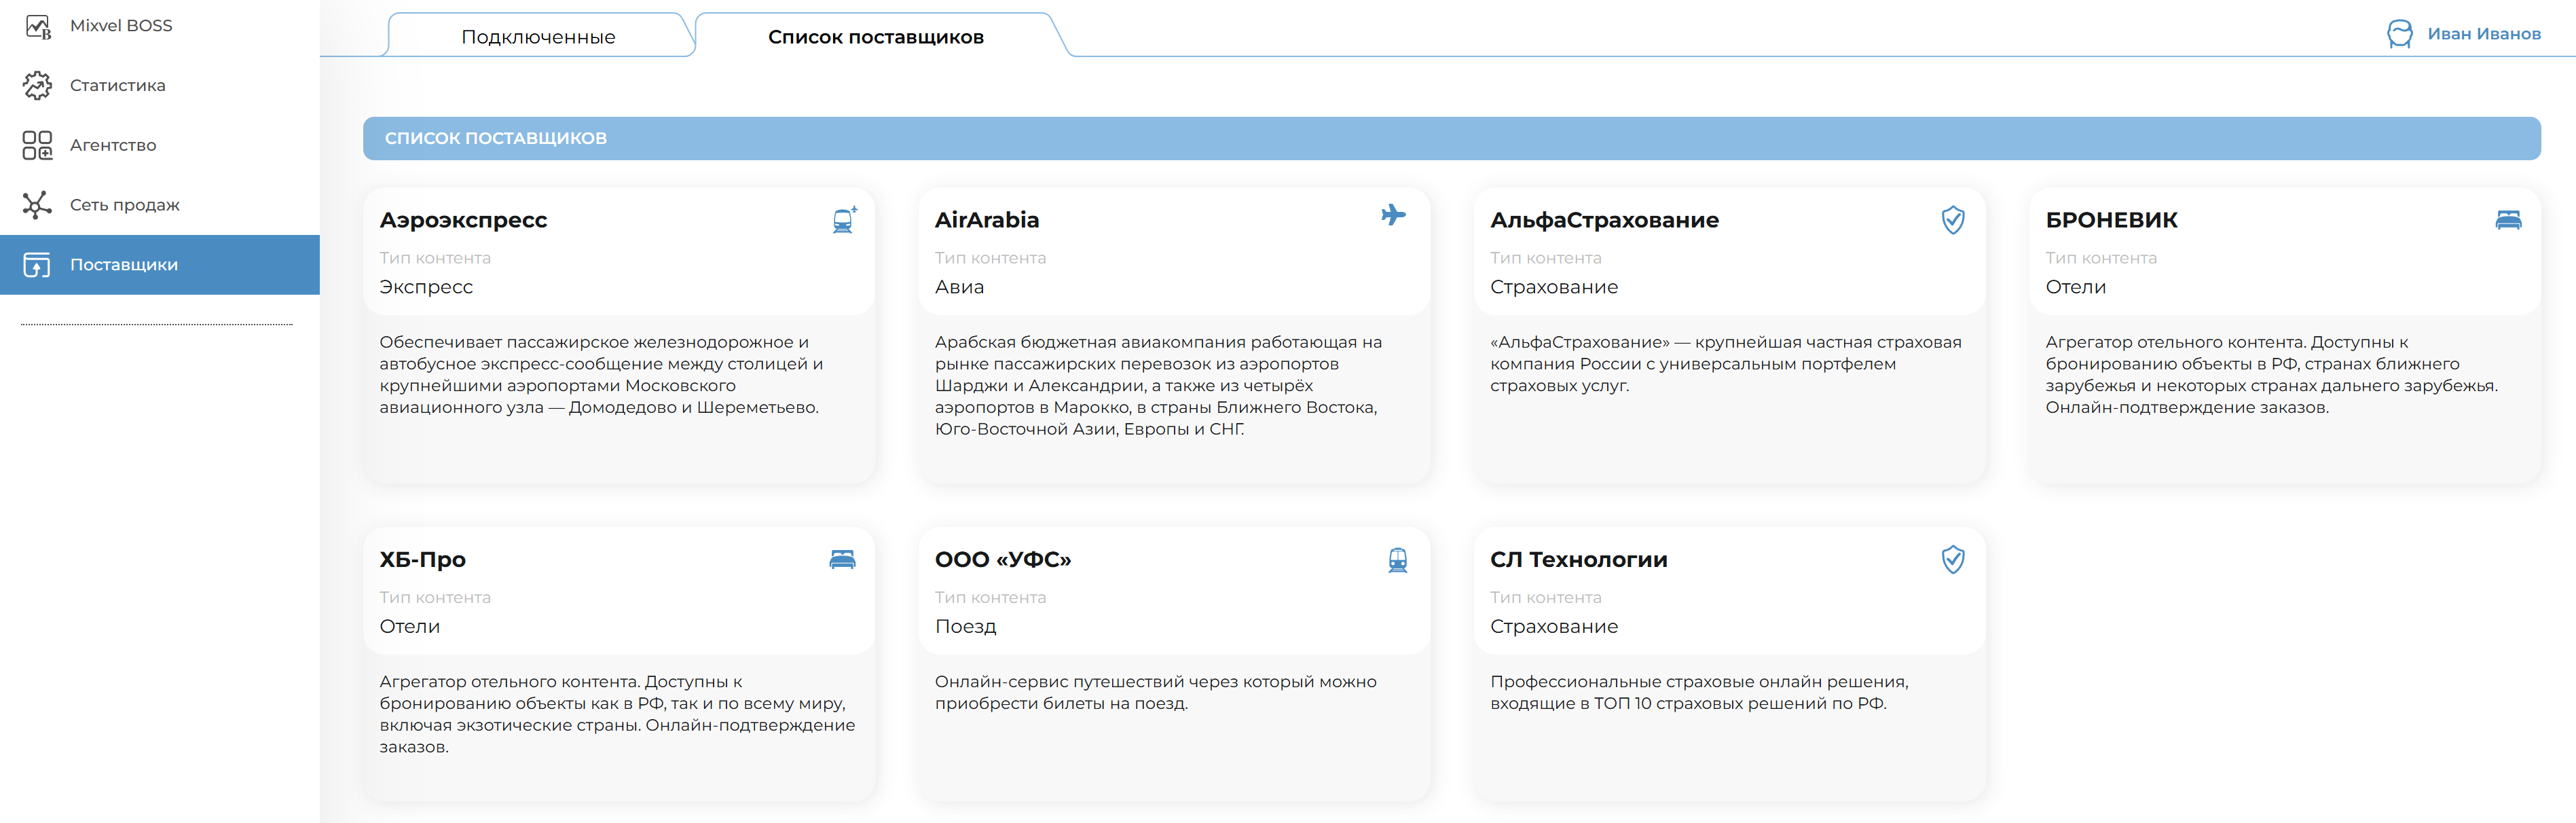Click the Агентство grid icon

tap(38, 146)
